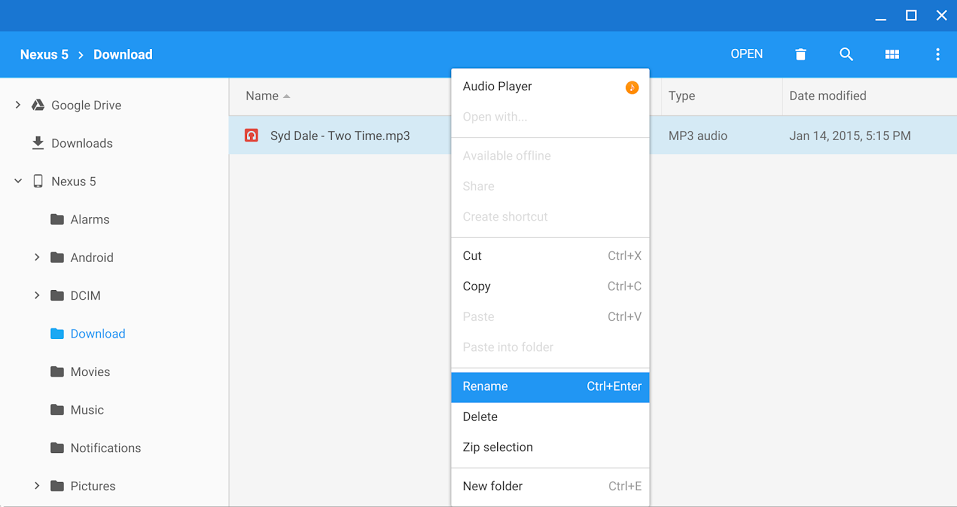This screenshot has width=957, height=507.
Task: Switch to thumbnail grid view icon
Action: [892, 54]
